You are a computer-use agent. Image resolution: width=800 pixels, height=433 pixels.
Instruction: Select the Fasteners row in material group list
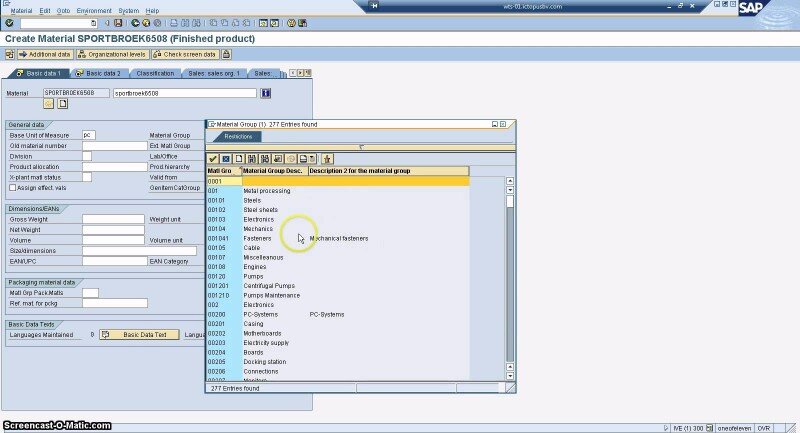257,238
